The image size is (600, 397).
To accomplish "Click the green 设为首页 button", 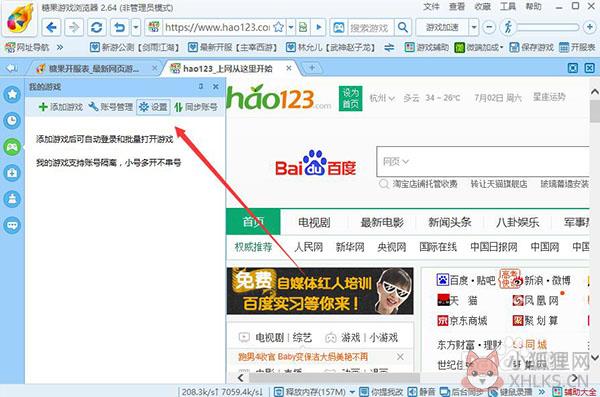I will click(x=351, y=99).
